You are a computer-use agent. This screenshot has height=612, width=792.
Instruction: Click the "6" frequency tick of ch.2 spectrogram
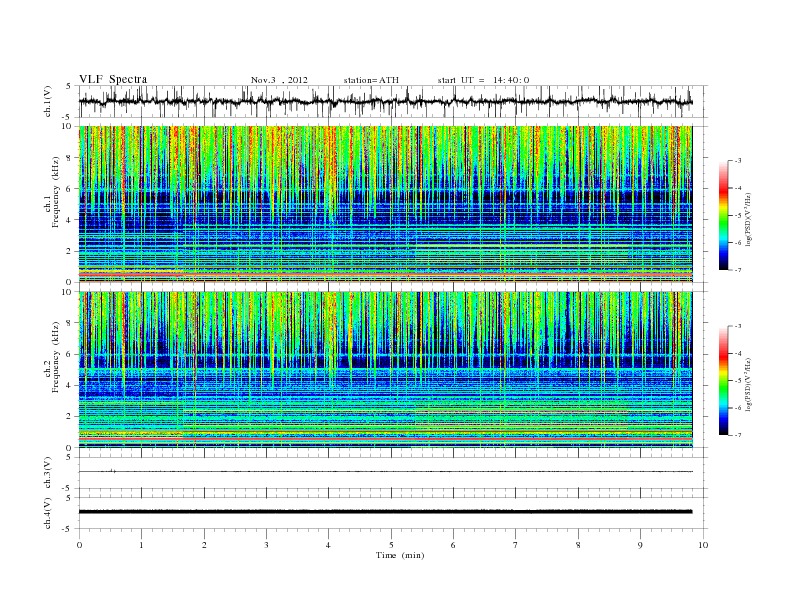[x=70, y=354]
